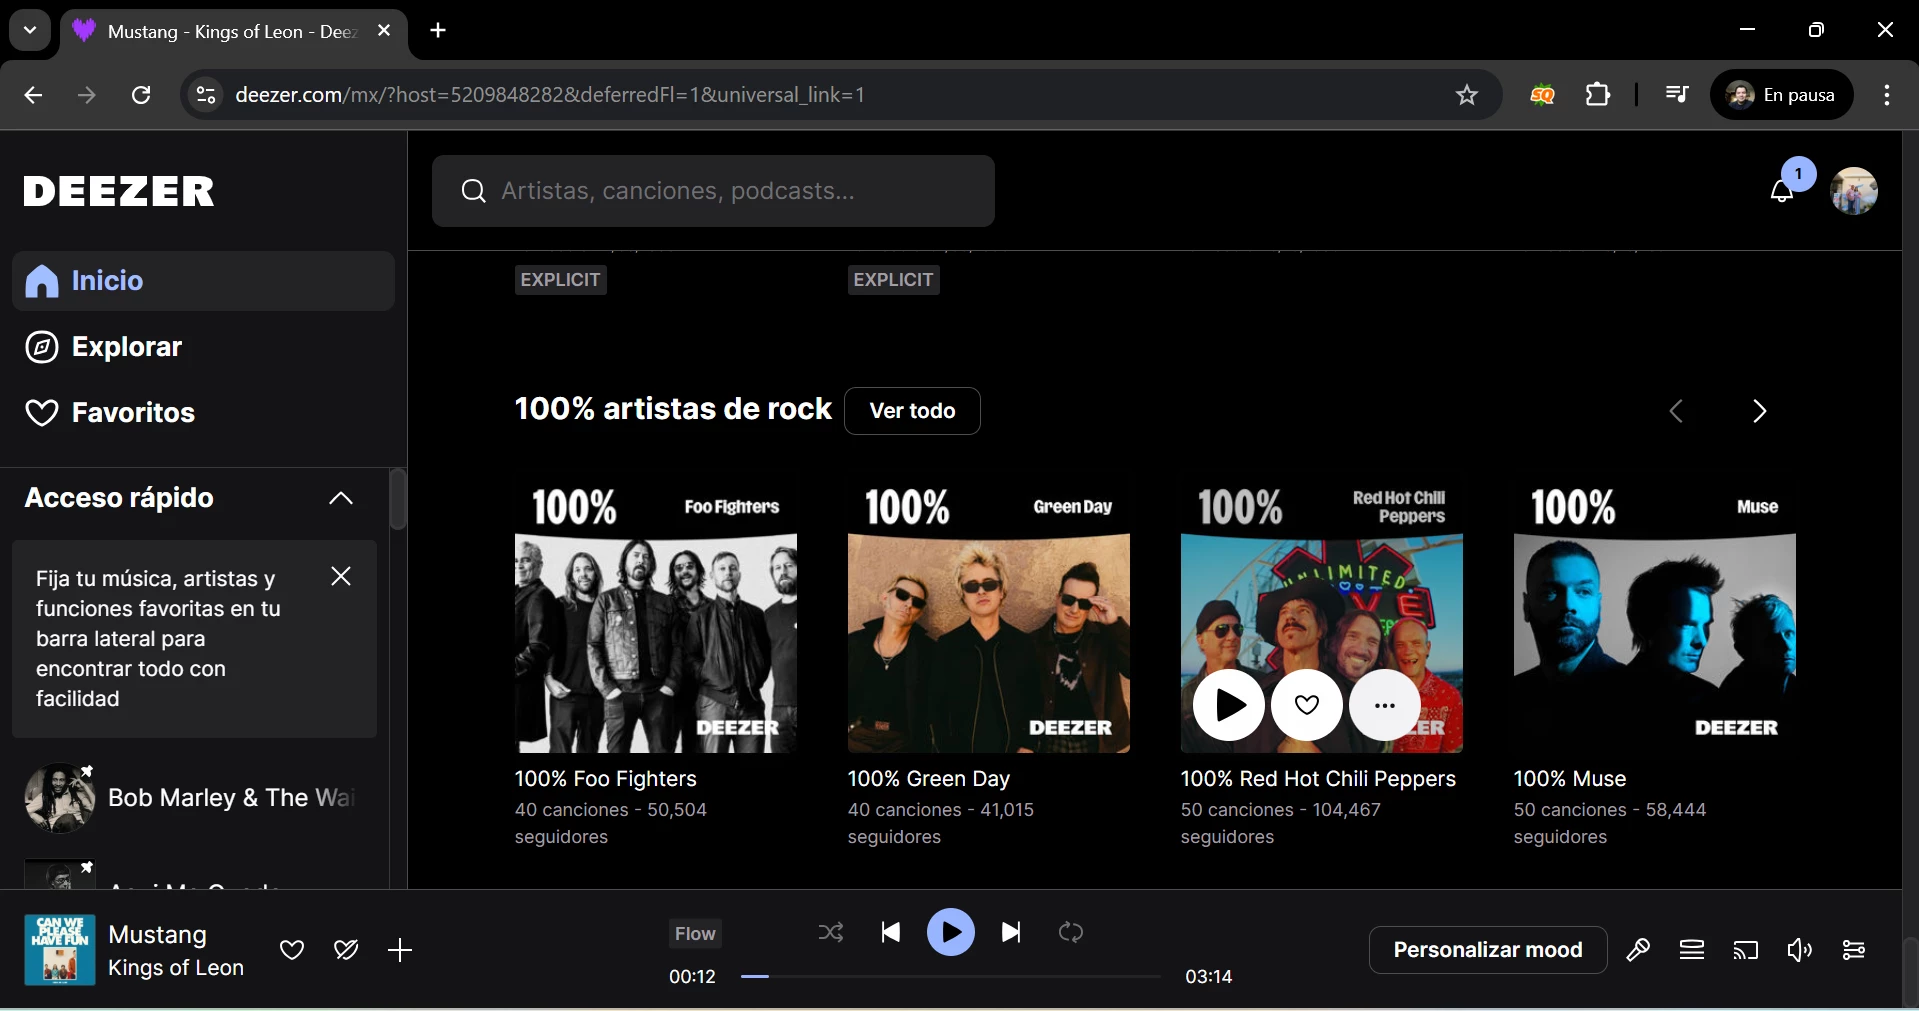Click the track progress bar
Viewport: 1919px width, 1011px height.
point(950,977)
